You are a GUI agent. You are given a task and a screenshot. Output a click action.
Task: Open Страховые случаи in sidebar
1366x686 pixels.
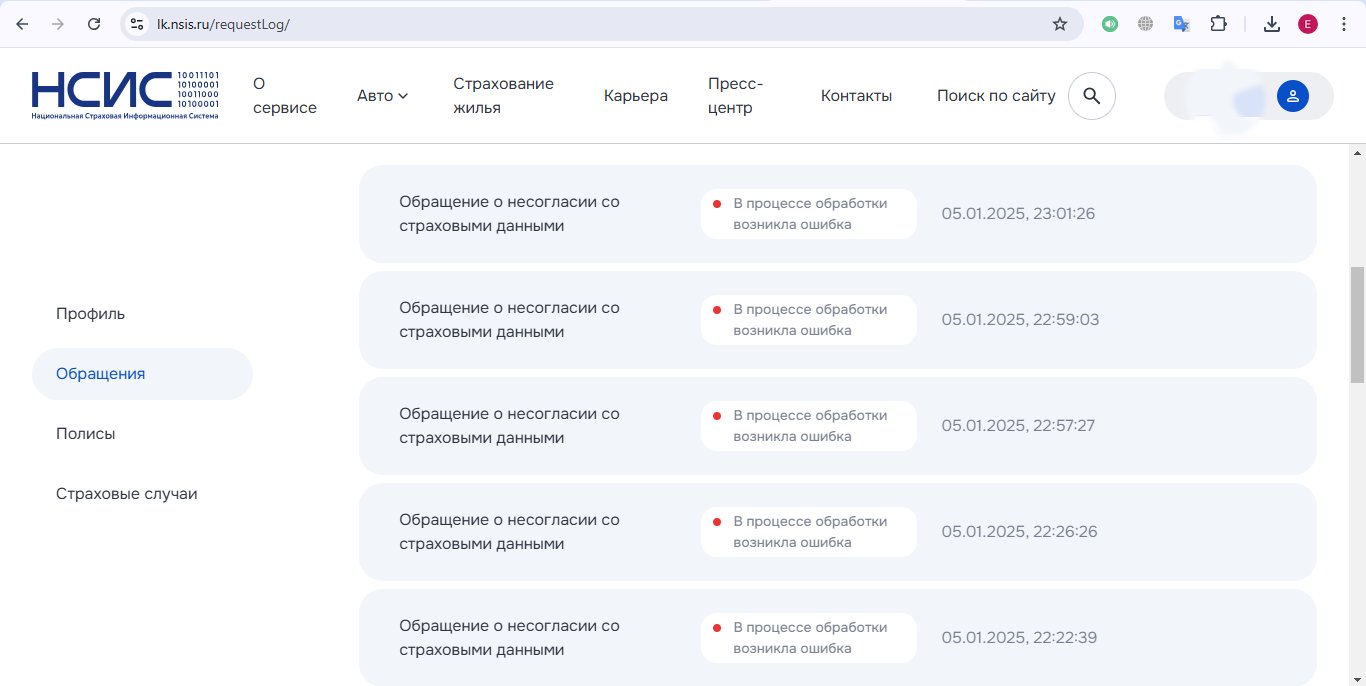126,494
